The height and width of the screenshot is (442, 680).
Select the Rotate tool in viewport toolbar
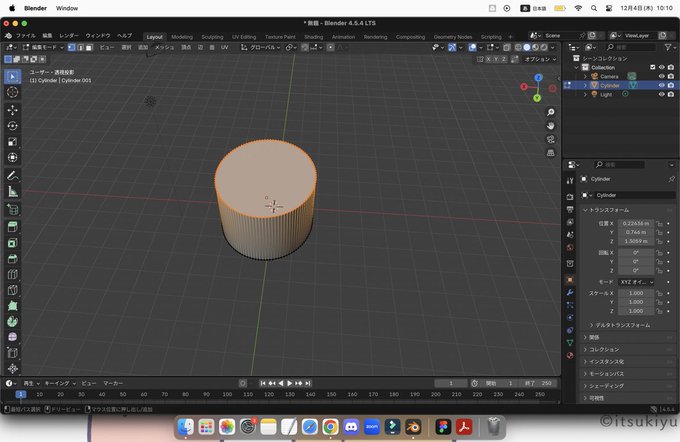point(13,126)
